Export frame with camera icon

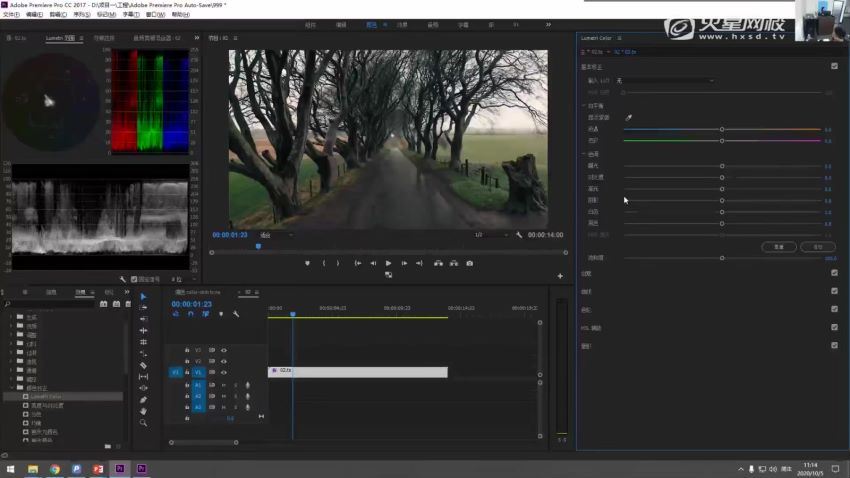469,263
